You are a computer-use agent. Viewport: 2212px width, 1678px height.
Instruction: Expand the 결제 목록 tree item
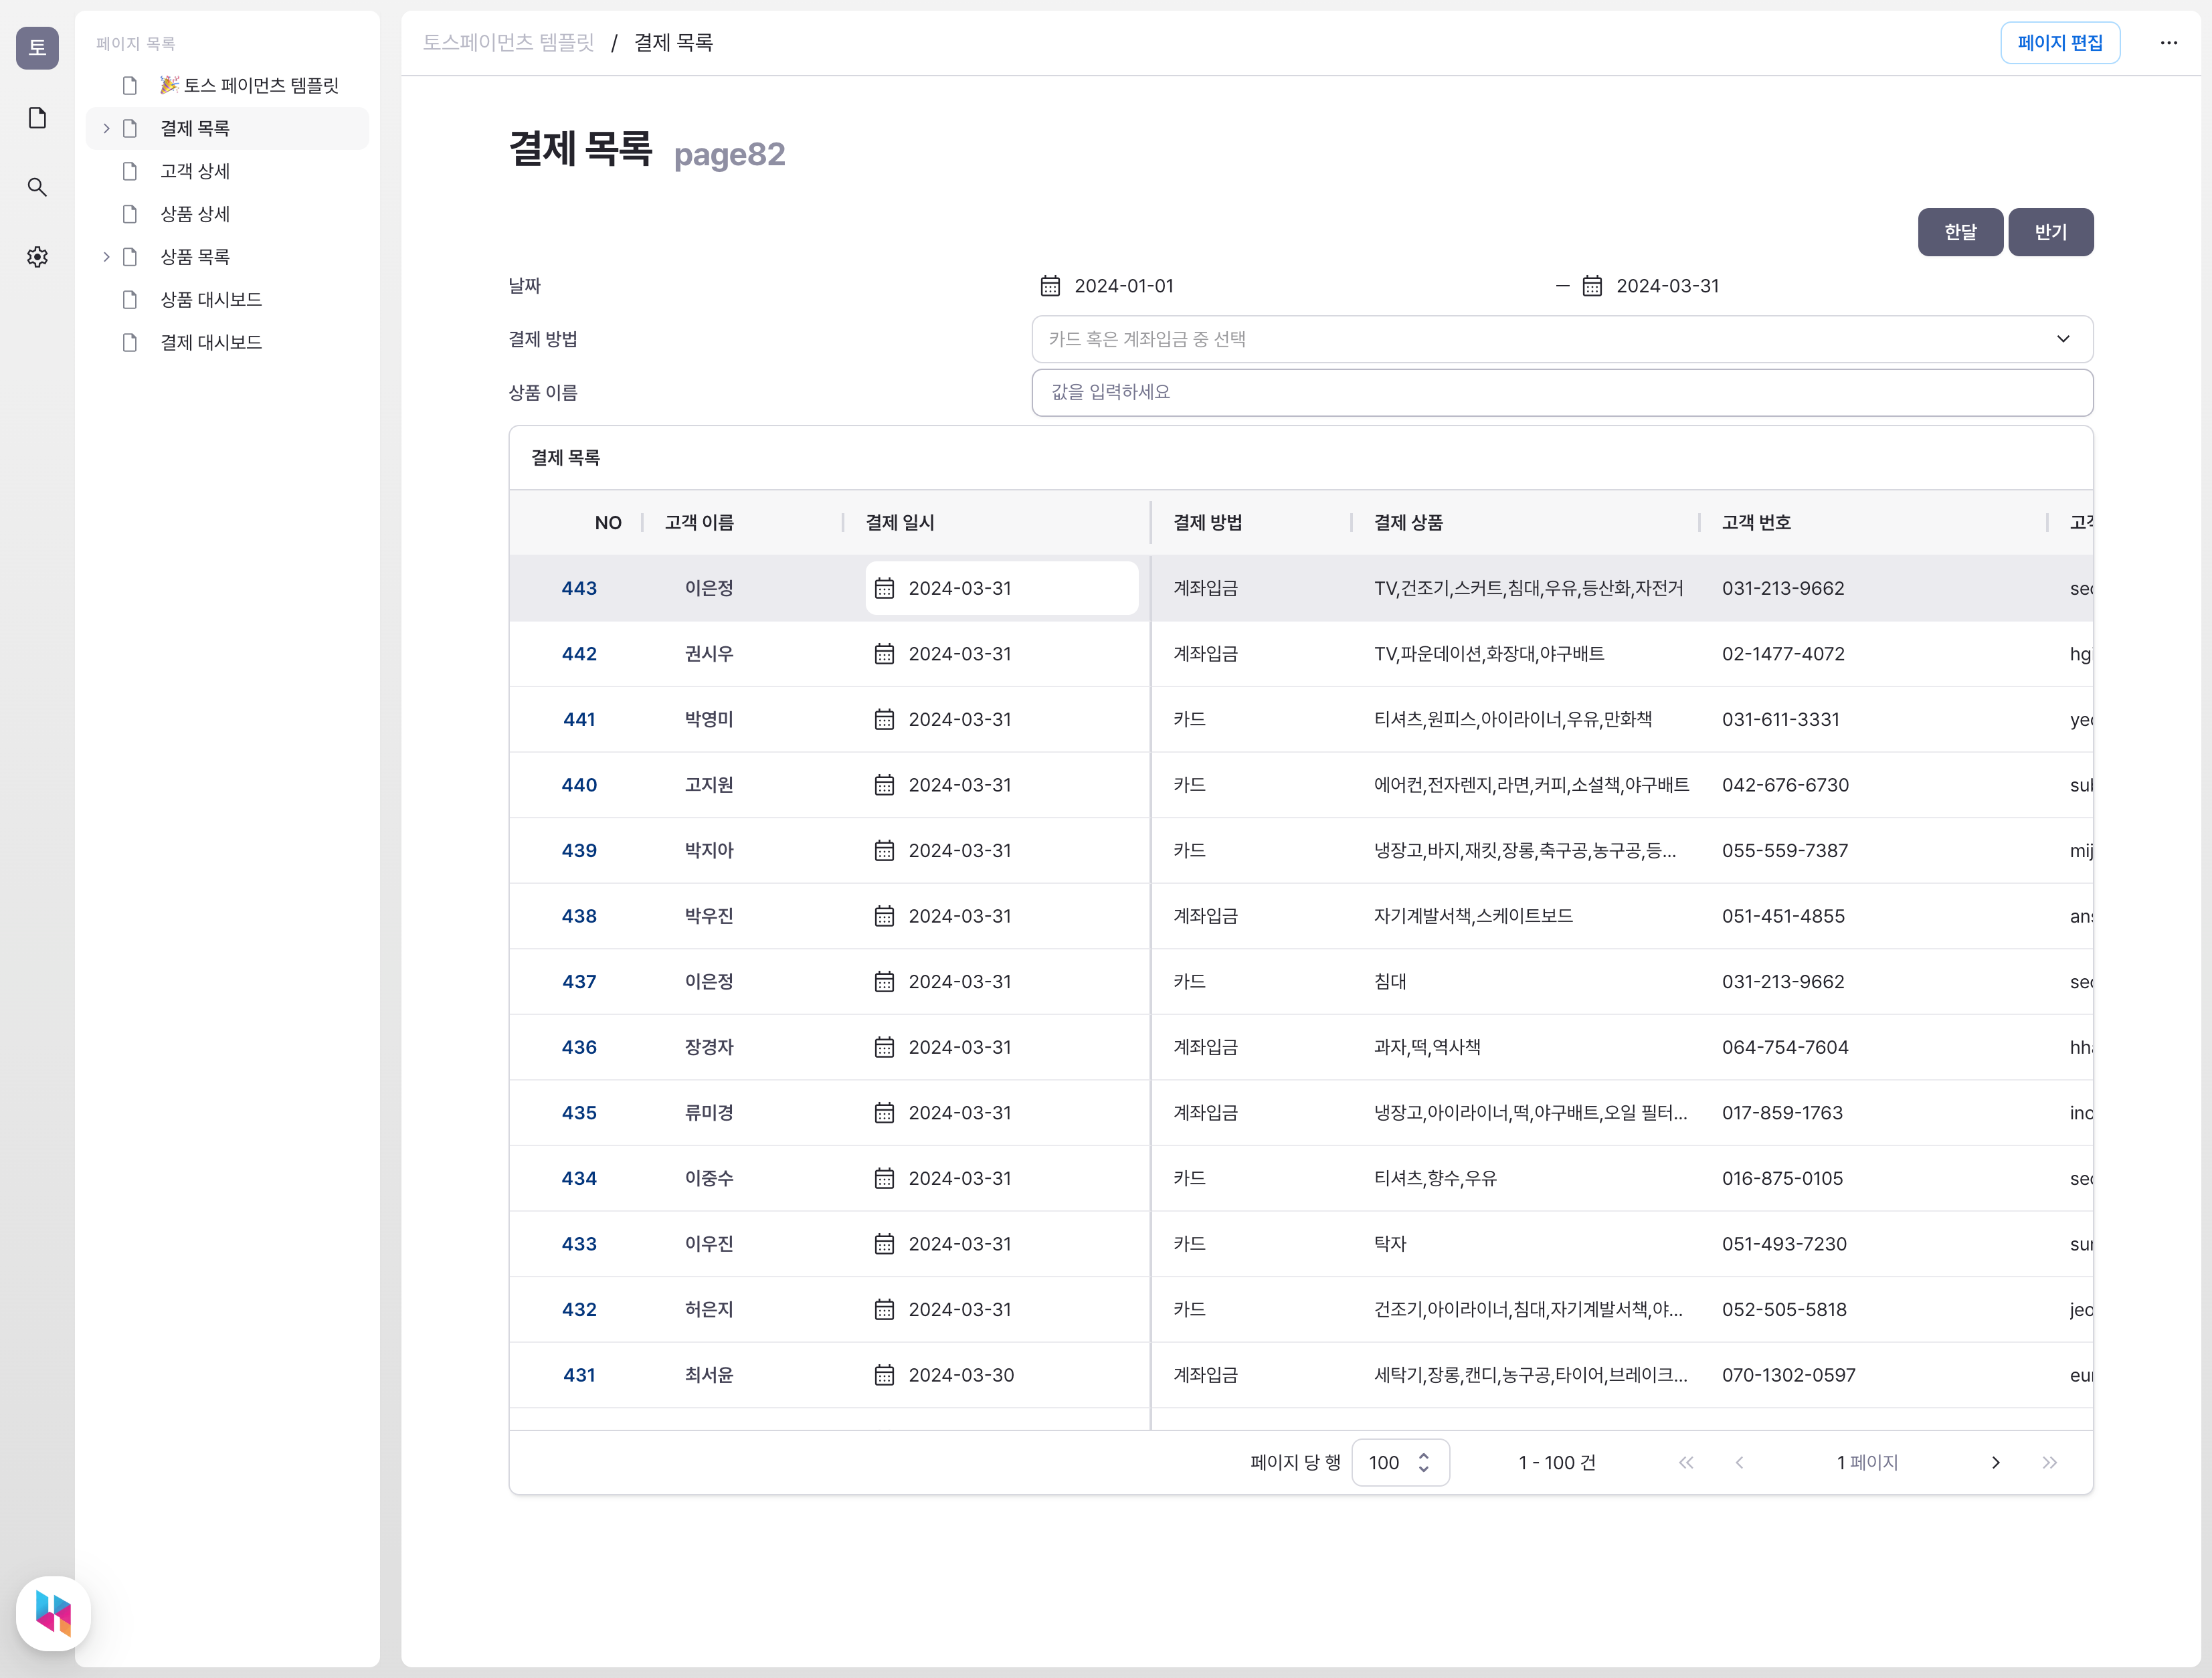click(x=106, y=128)
